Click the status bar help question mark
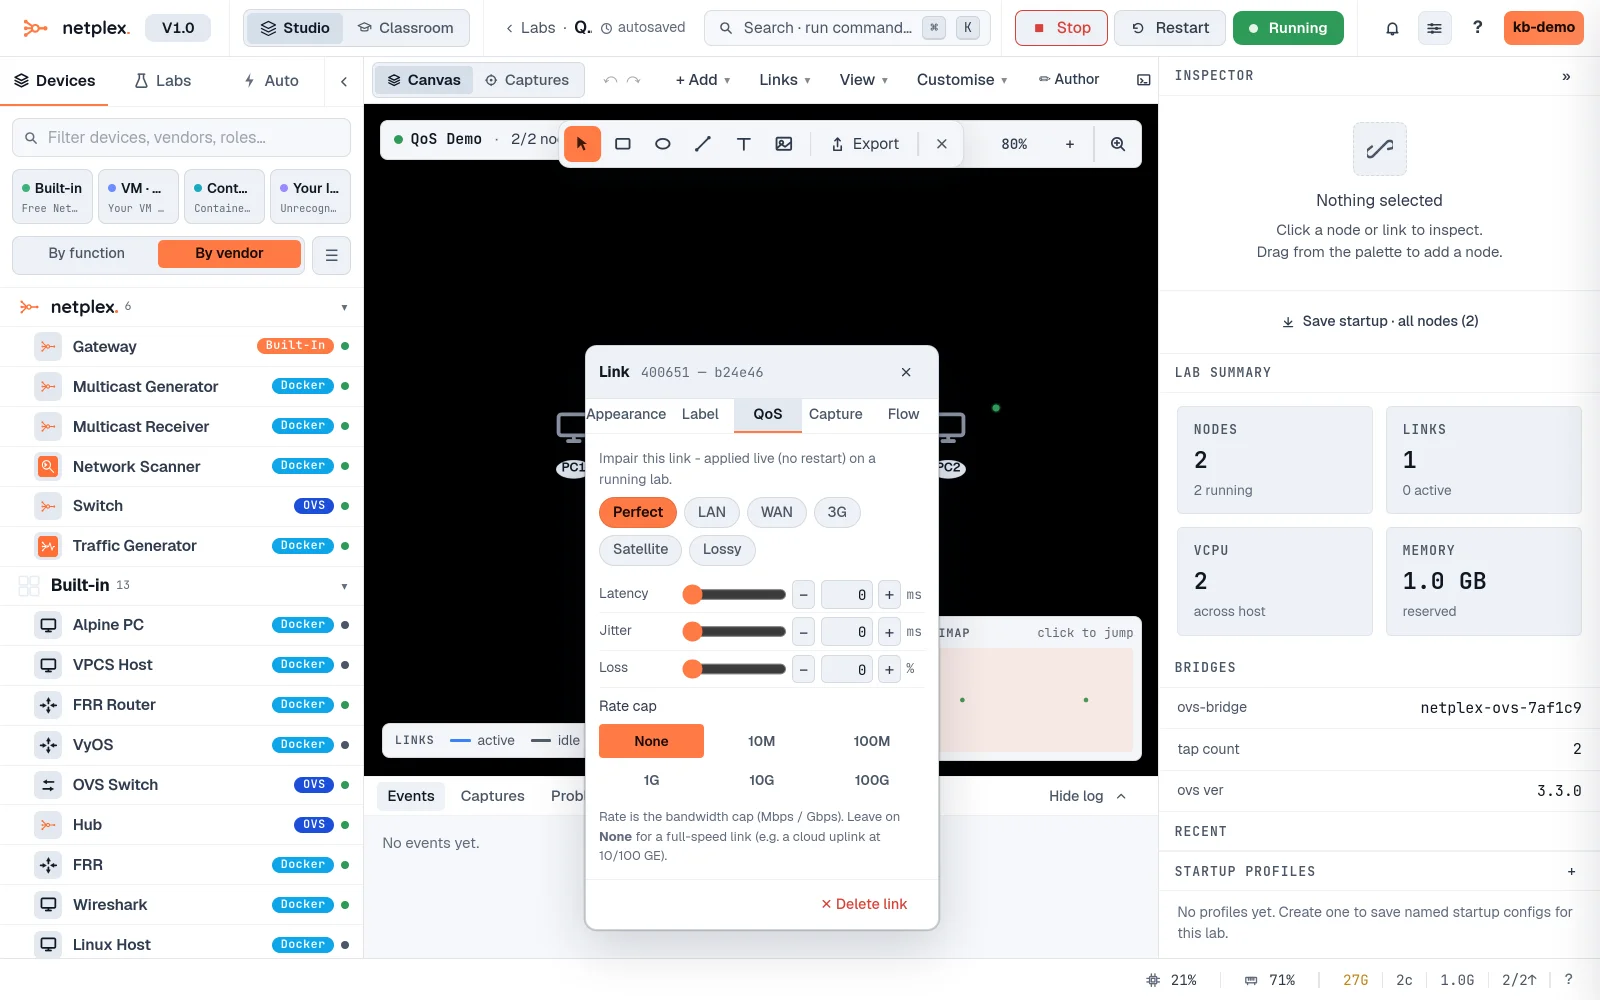The image size is (1600, 1000). (1568, 980)
